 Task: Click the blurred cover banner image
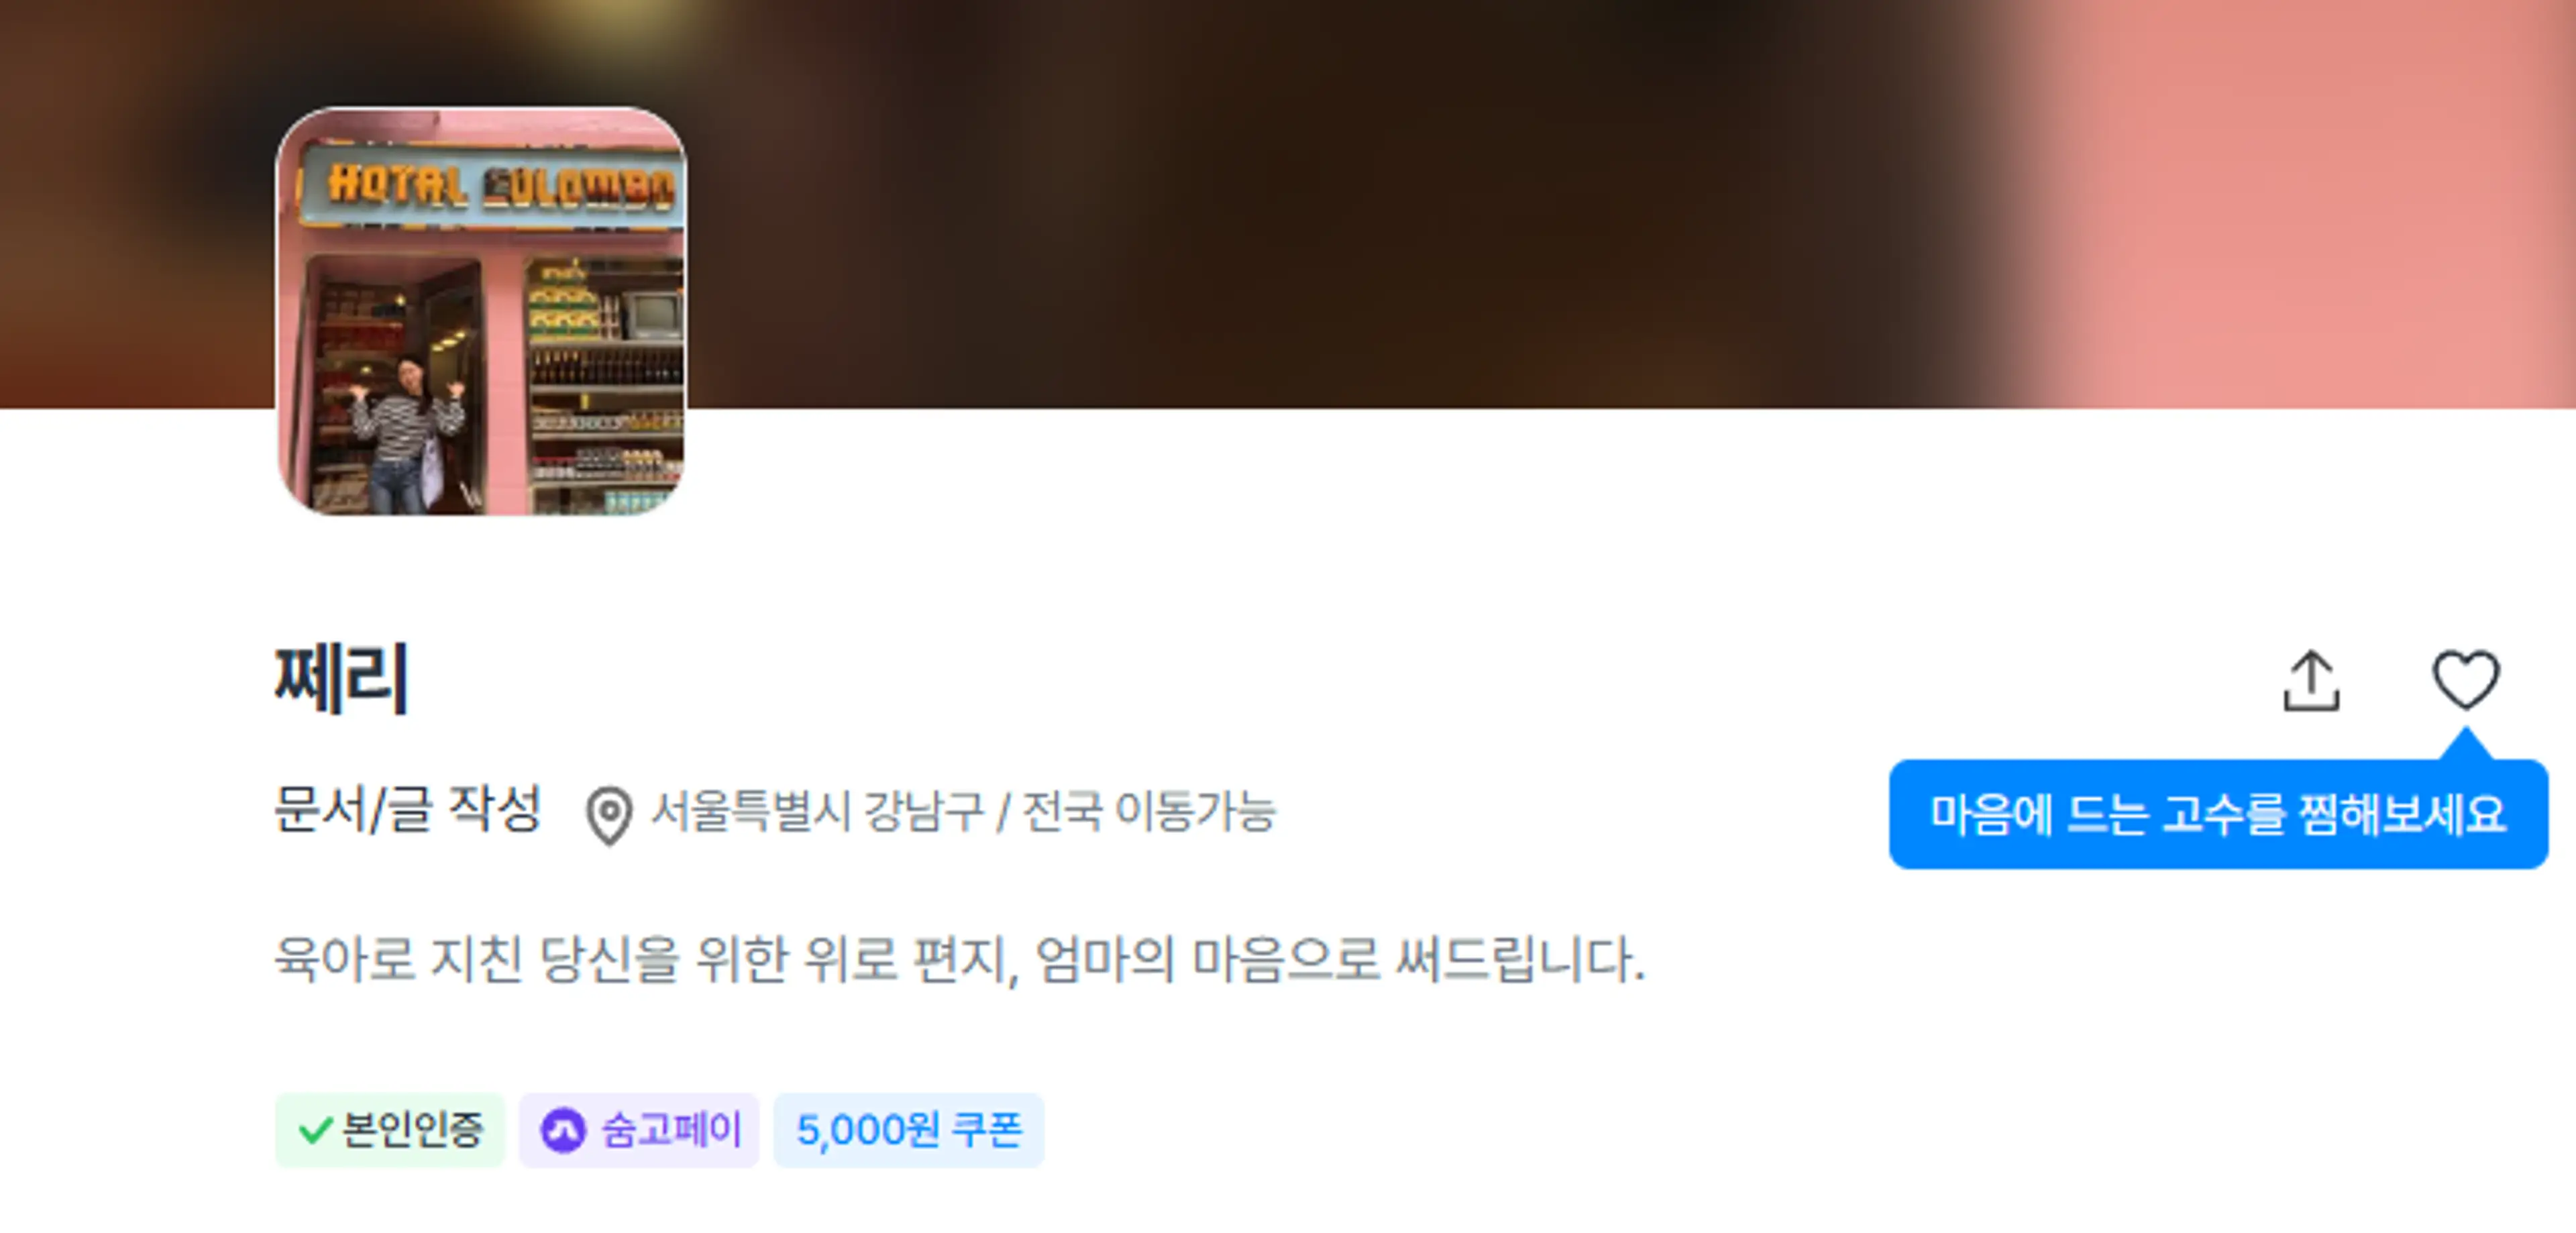point(1288,204)
